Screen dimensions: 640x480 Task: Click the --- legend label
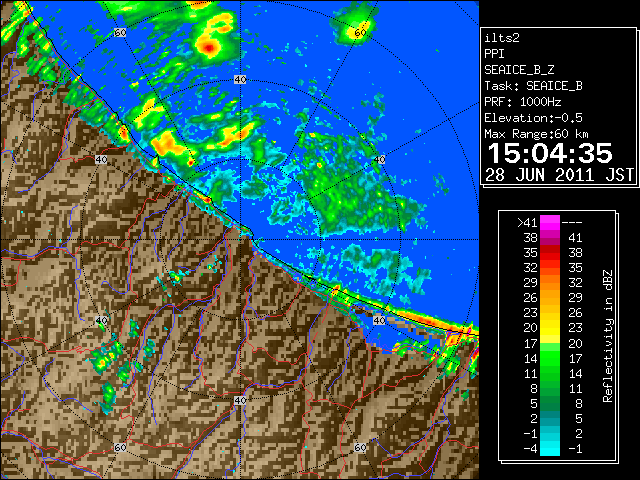point(572,223)
